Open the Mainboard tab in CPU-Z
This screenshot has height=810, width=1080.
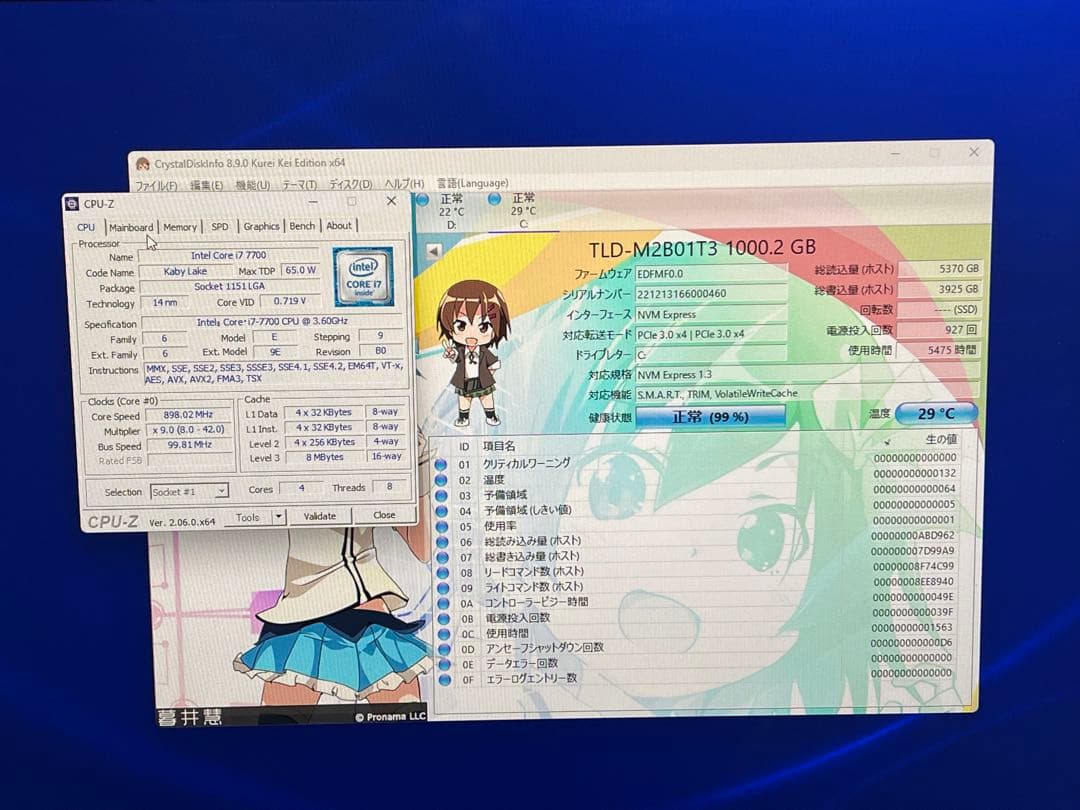pyautogui.click(x=131, y=227)
